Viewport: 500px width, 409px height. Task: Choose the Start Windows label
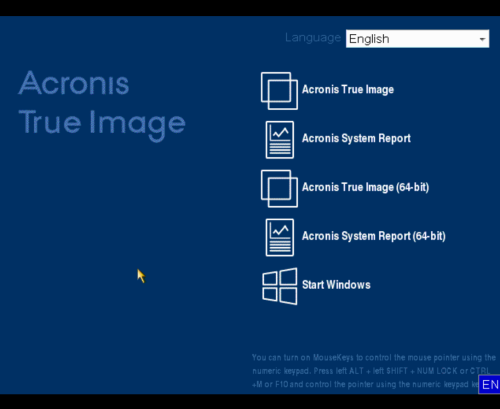pos(336,285)
